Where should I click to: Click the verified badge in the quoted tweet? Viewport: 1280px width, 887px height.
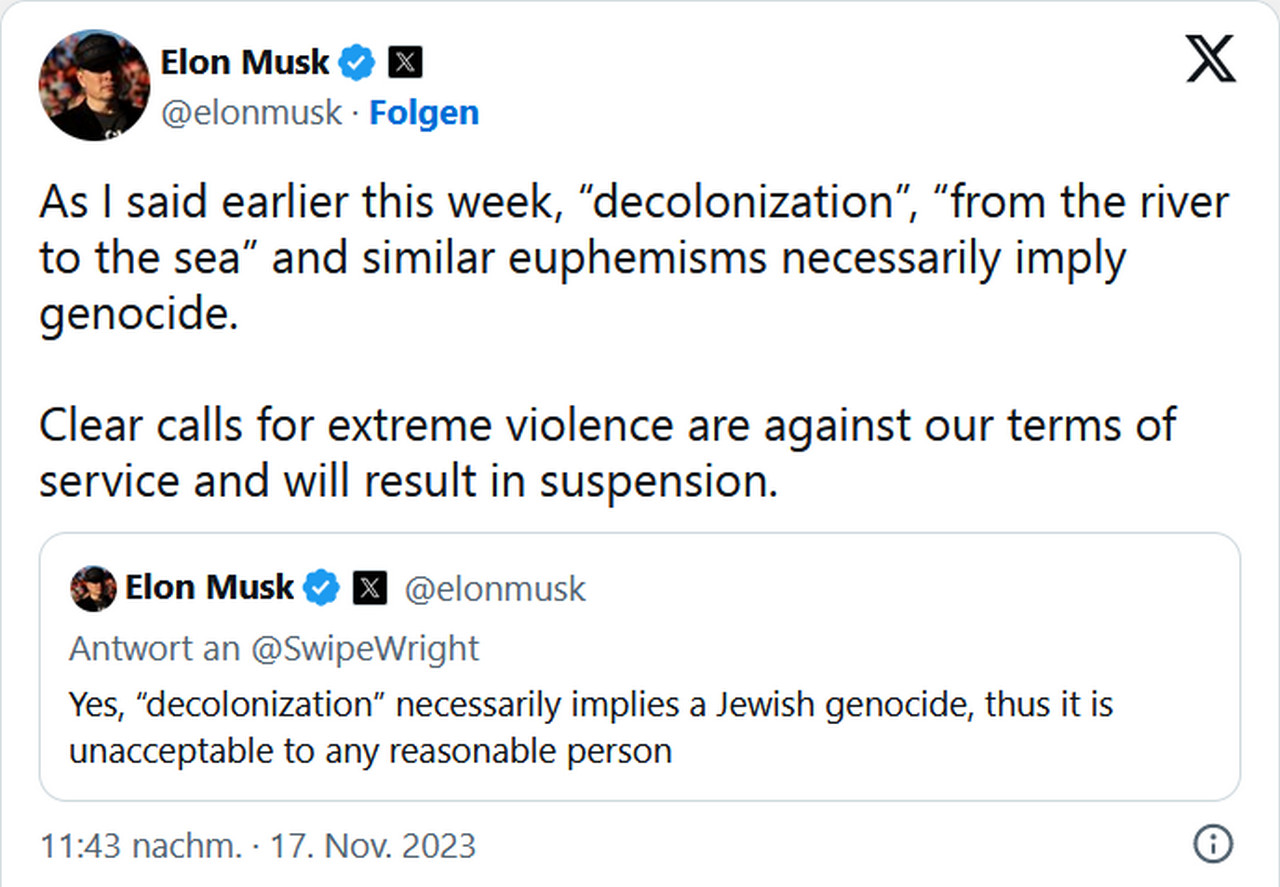(321, 588)
